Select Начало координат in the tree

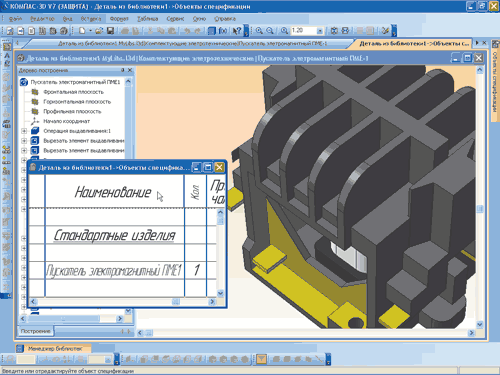coord(66,121)
